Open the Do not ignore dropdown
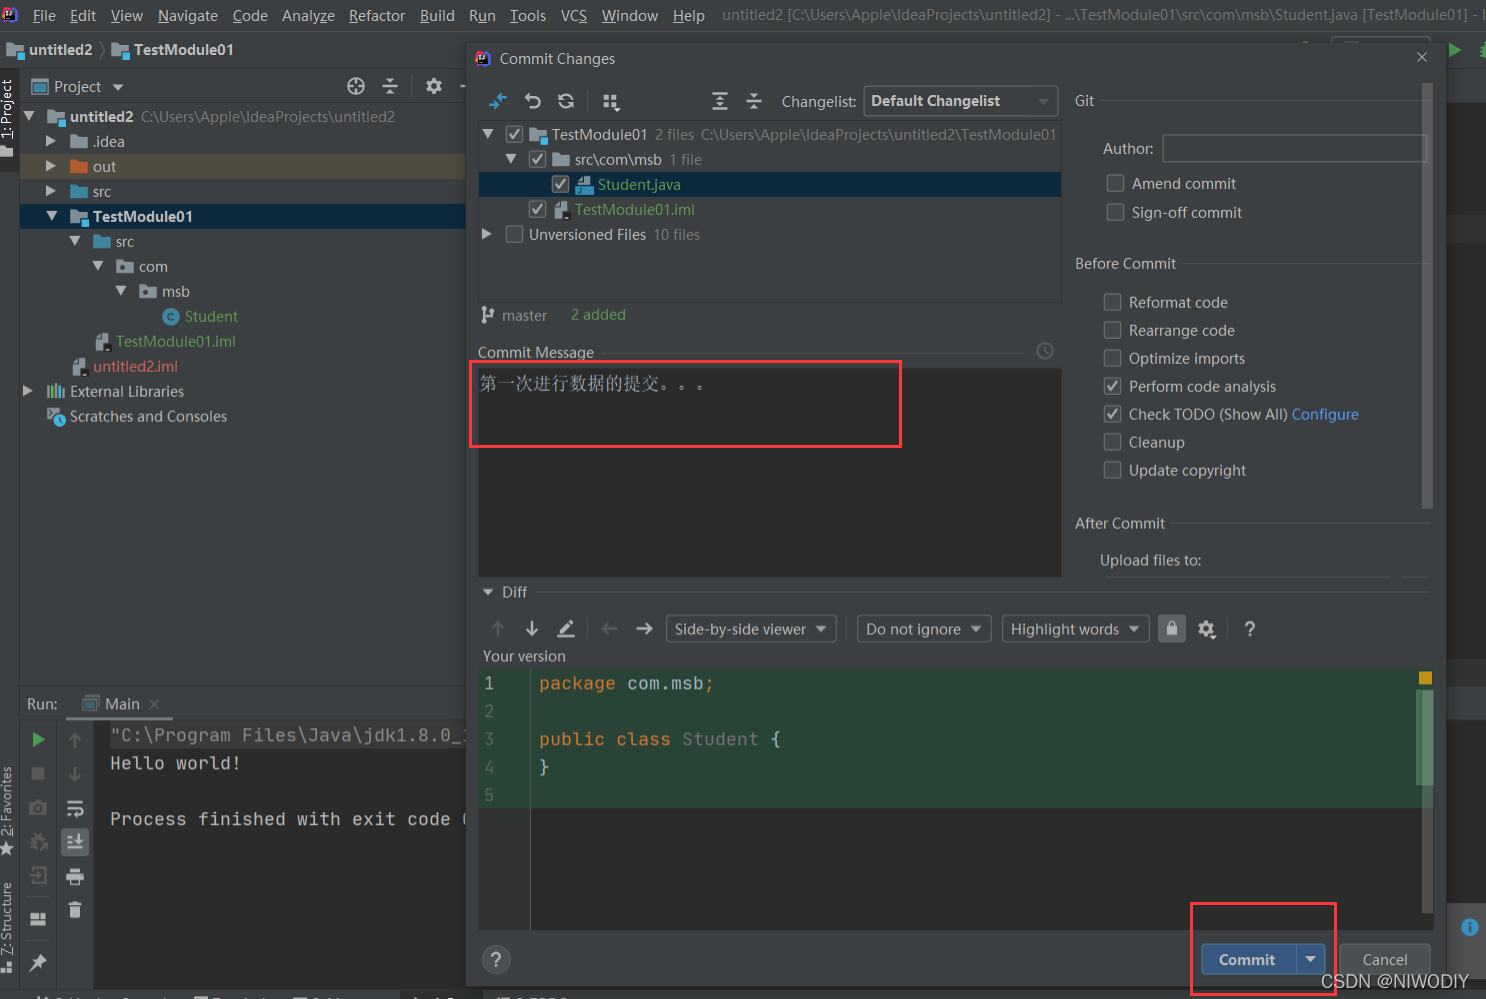Viewport: 1486px width, 999px height. 924,629
